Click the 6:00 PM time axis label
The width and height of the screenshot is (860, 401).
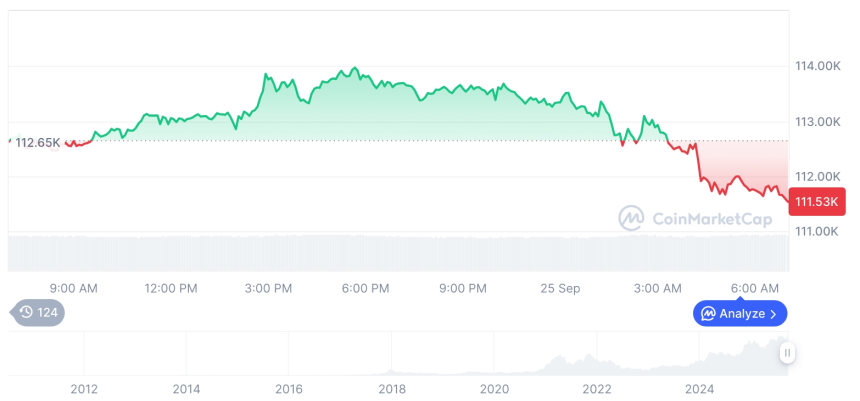365,288
